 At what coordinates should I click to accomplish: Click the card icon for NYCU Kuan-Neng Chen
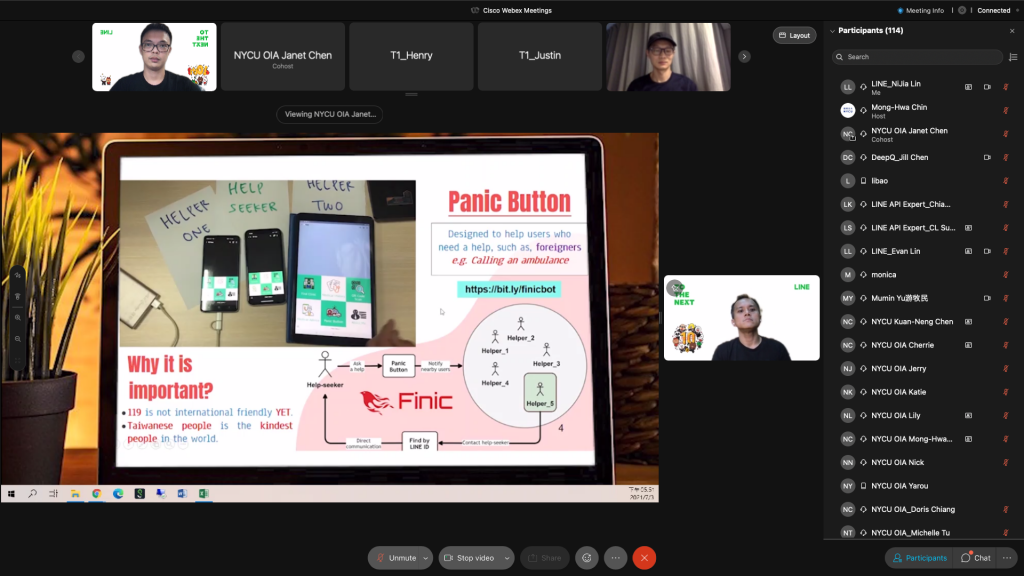click(x=968, y=322)
